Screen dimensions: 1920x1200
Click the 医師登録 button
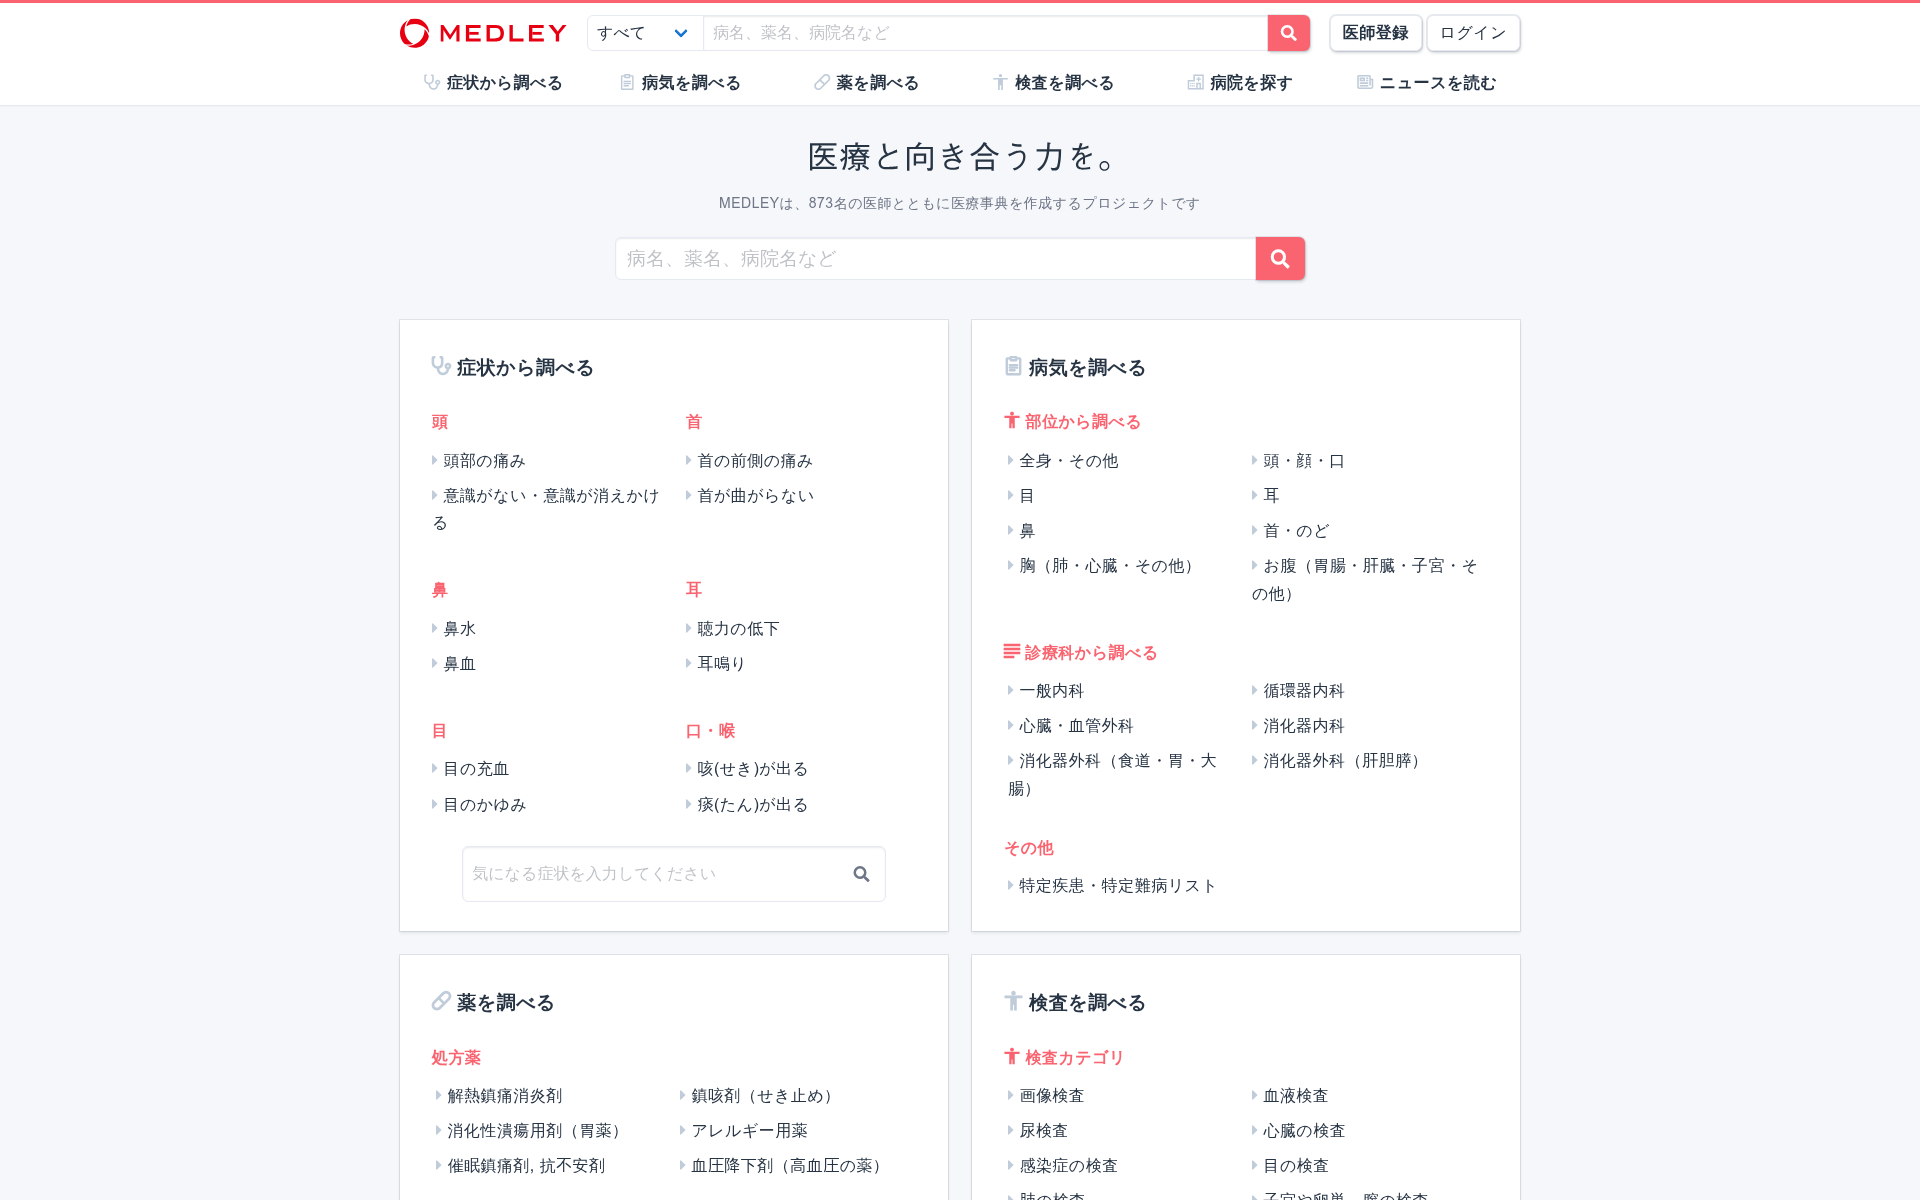[x=1375, y=33]
